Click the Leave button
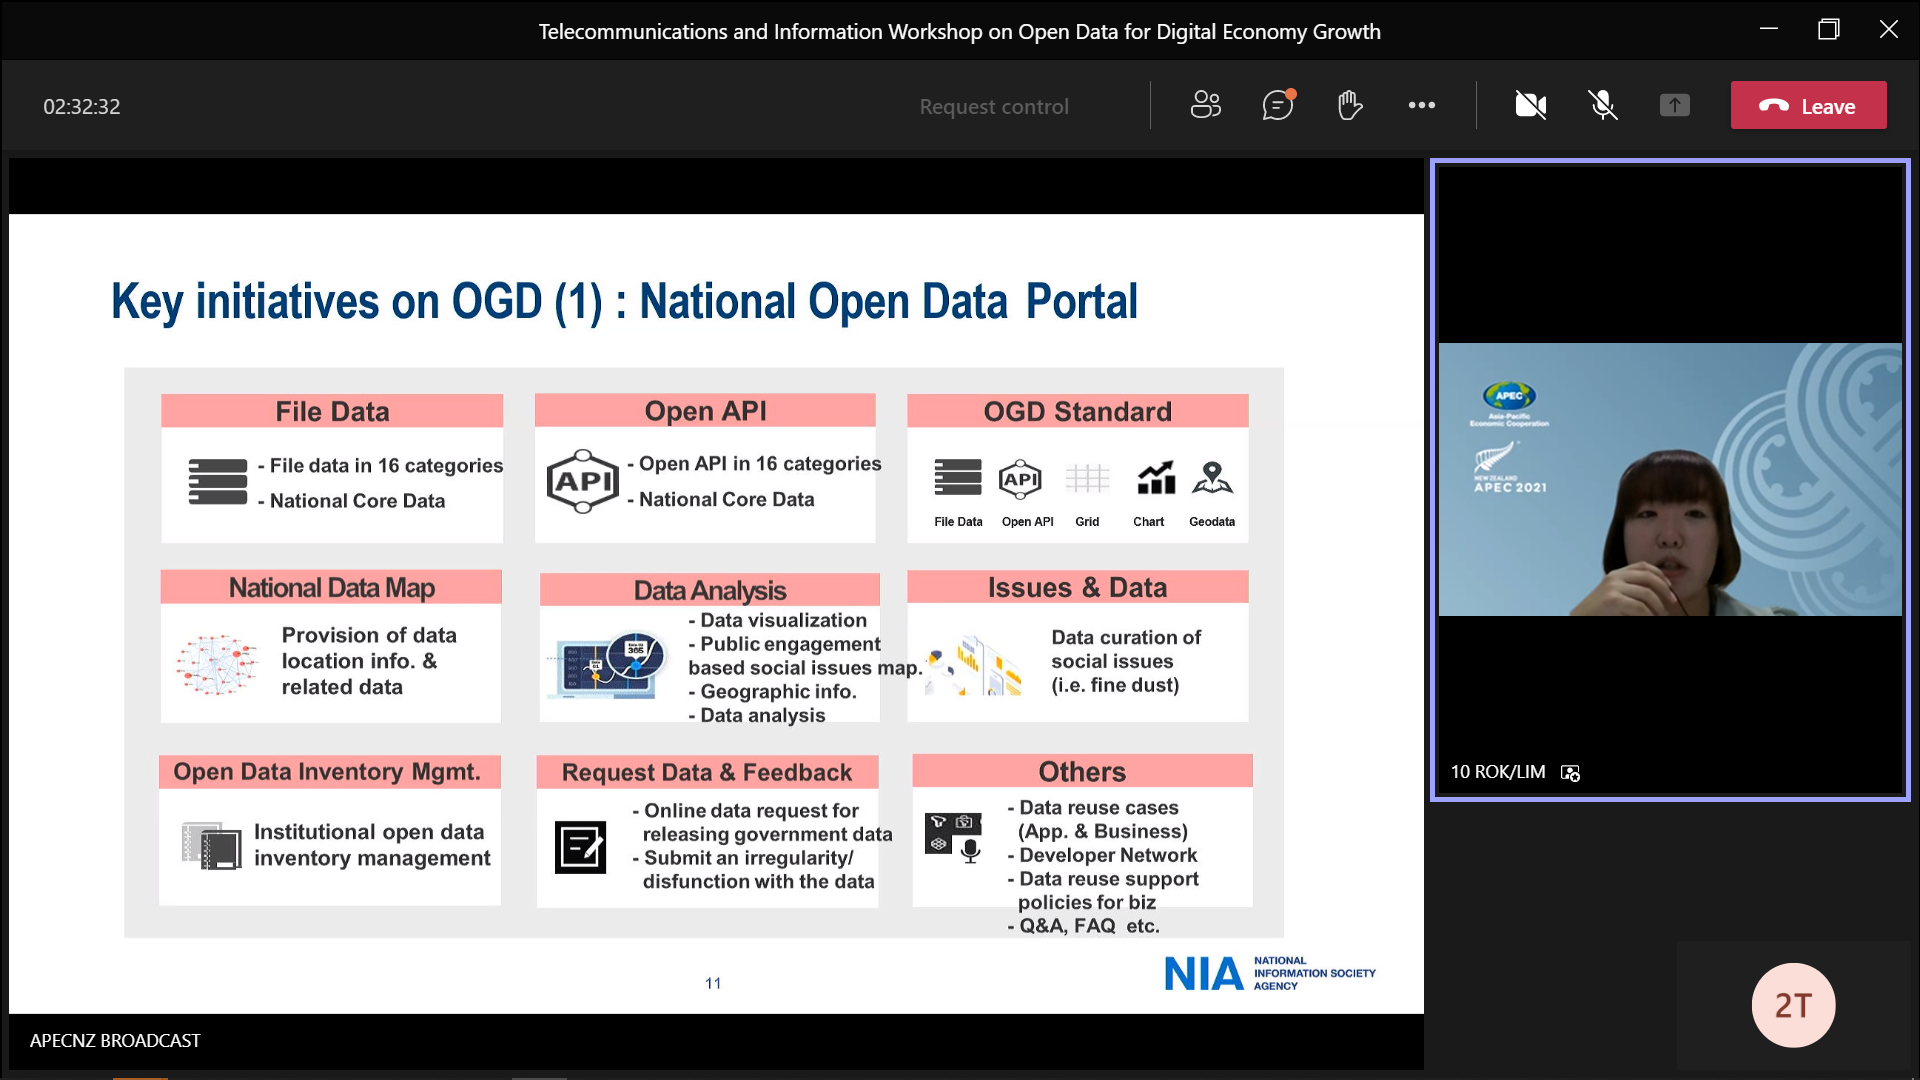Viewport: 1920px width, 1080px height. click(x=1808, y=105)
